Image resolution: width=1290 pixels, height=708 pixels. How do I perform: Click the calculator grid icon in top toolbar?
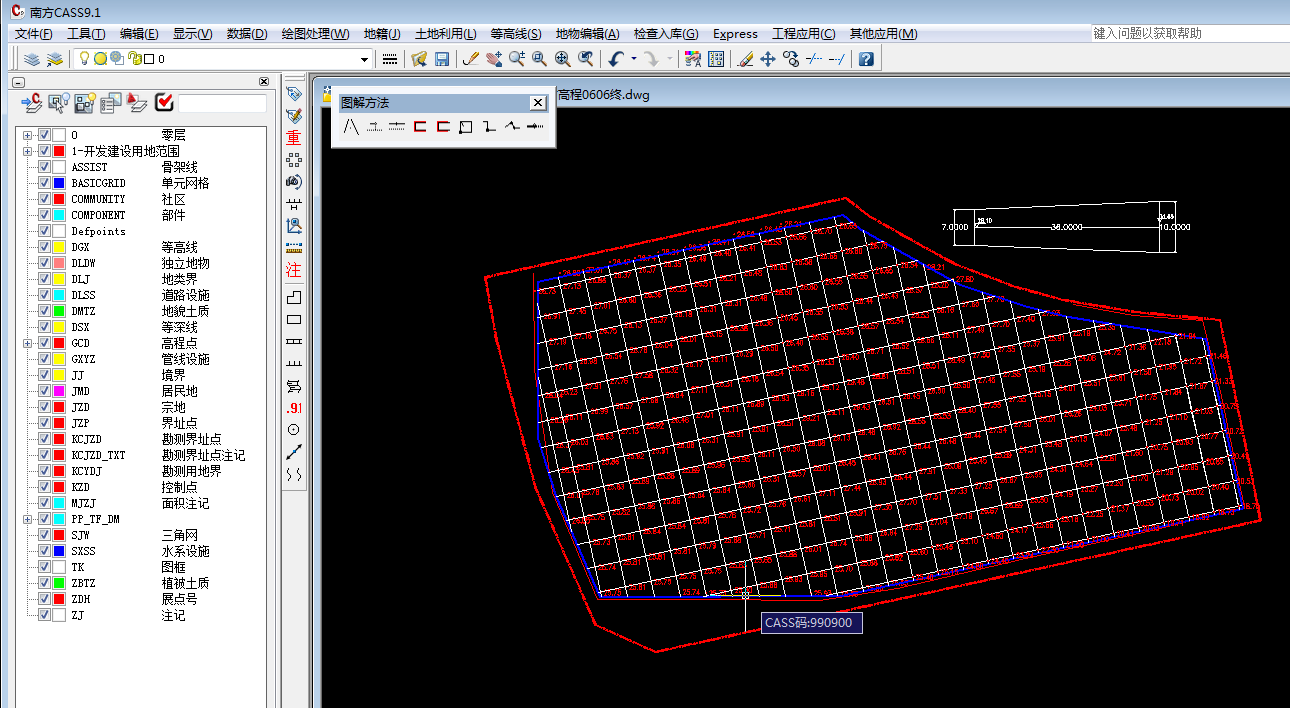point(716,59)
